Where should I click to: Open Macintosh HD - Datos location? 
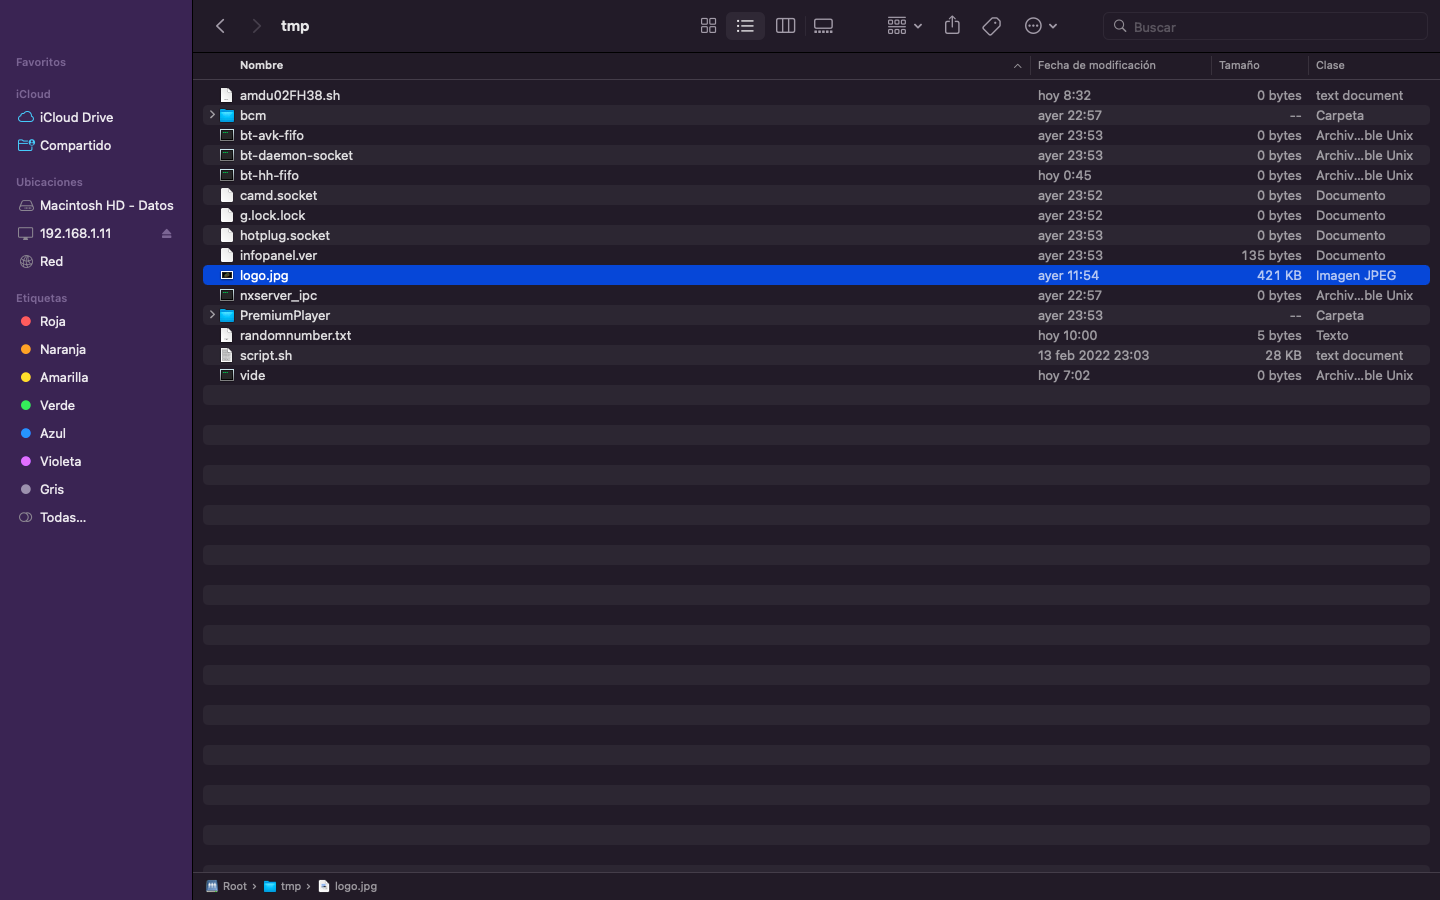click(x=106, y=205)
